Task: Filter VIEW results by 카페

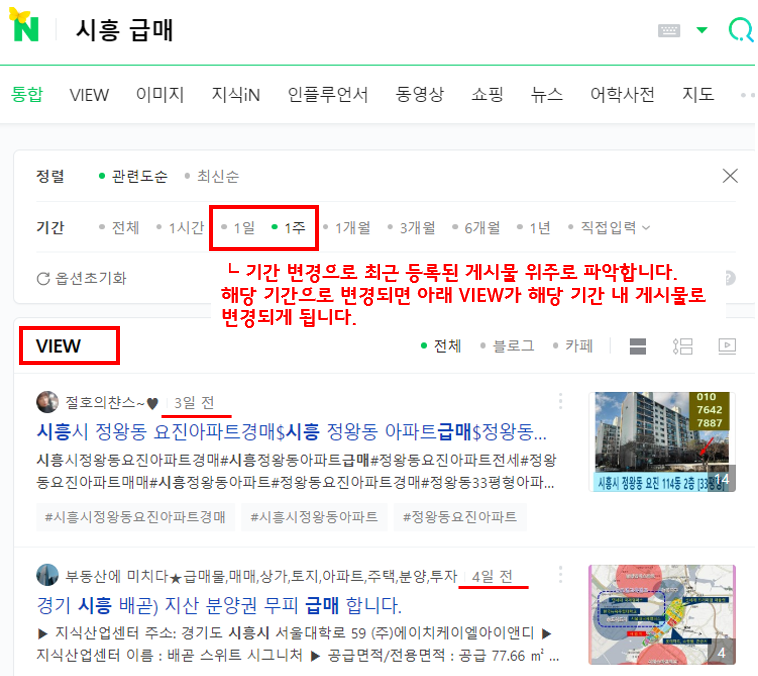Action: (573, 346)
